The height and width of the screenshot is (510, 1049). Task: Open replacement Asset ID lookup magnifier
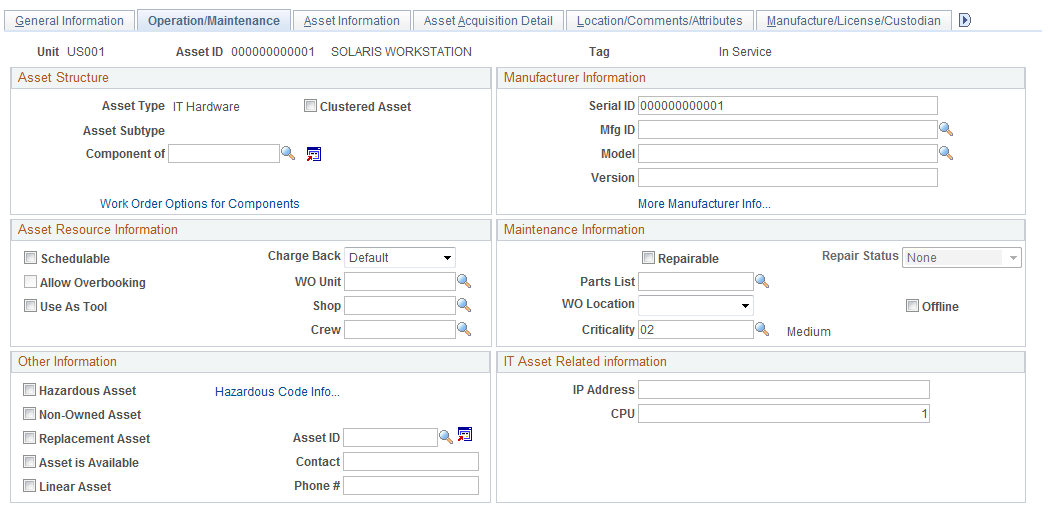coord(446,437)
